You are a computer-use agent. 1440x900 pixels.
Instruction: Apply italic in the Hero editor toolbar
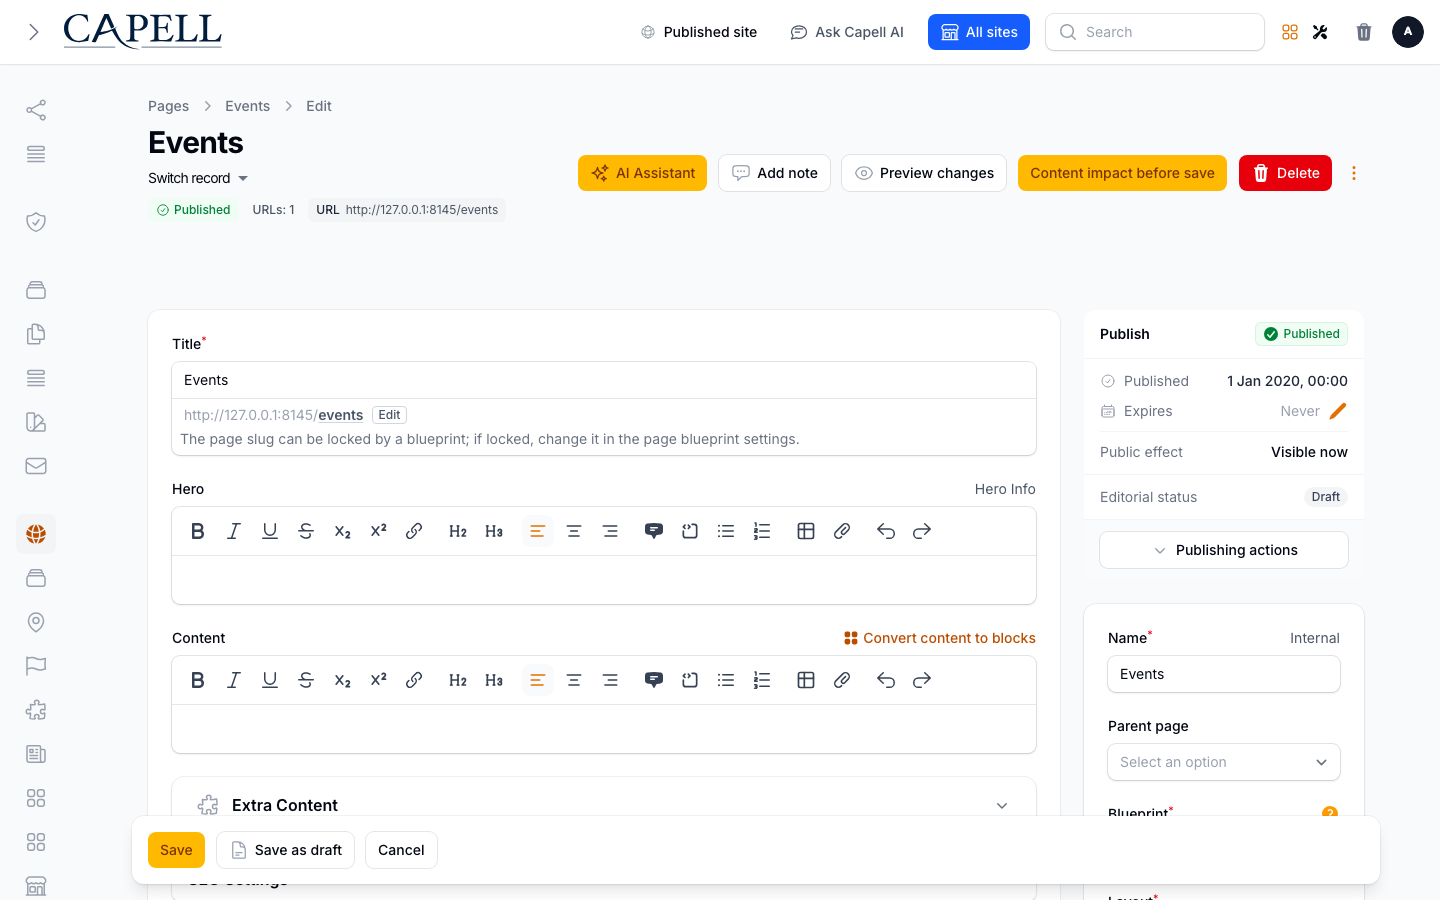(x=234, y=531)
